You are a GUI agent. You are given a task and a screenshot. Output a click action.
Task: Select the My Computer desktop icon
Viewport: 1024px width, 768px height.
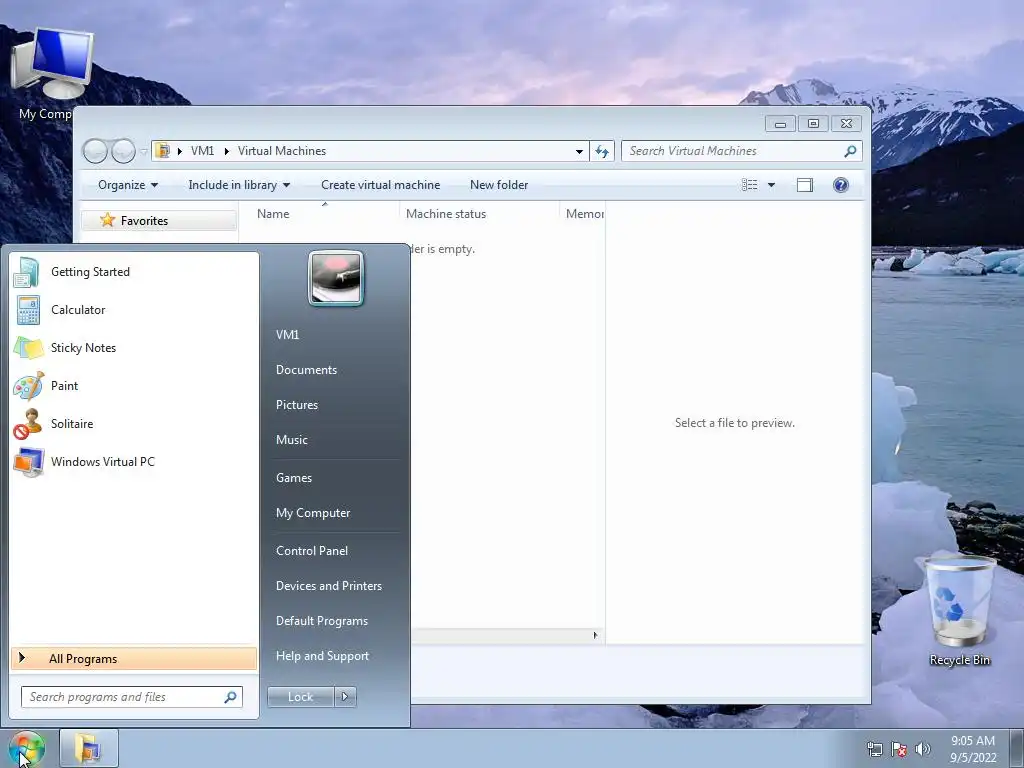tap(47, 74)
